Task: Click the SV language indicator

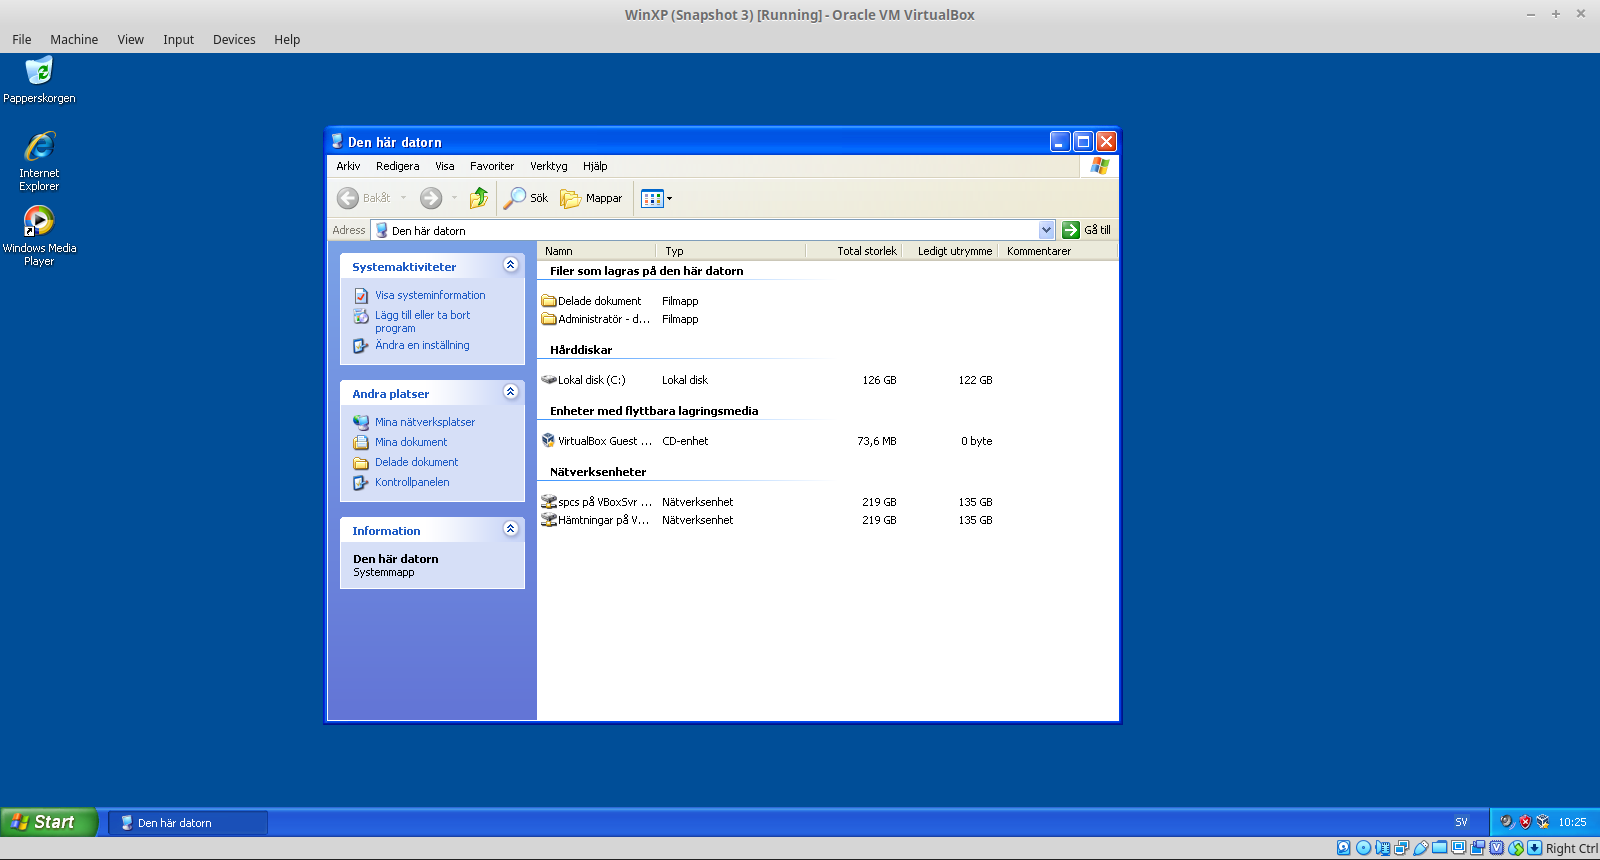Action: click(1461, 822)
